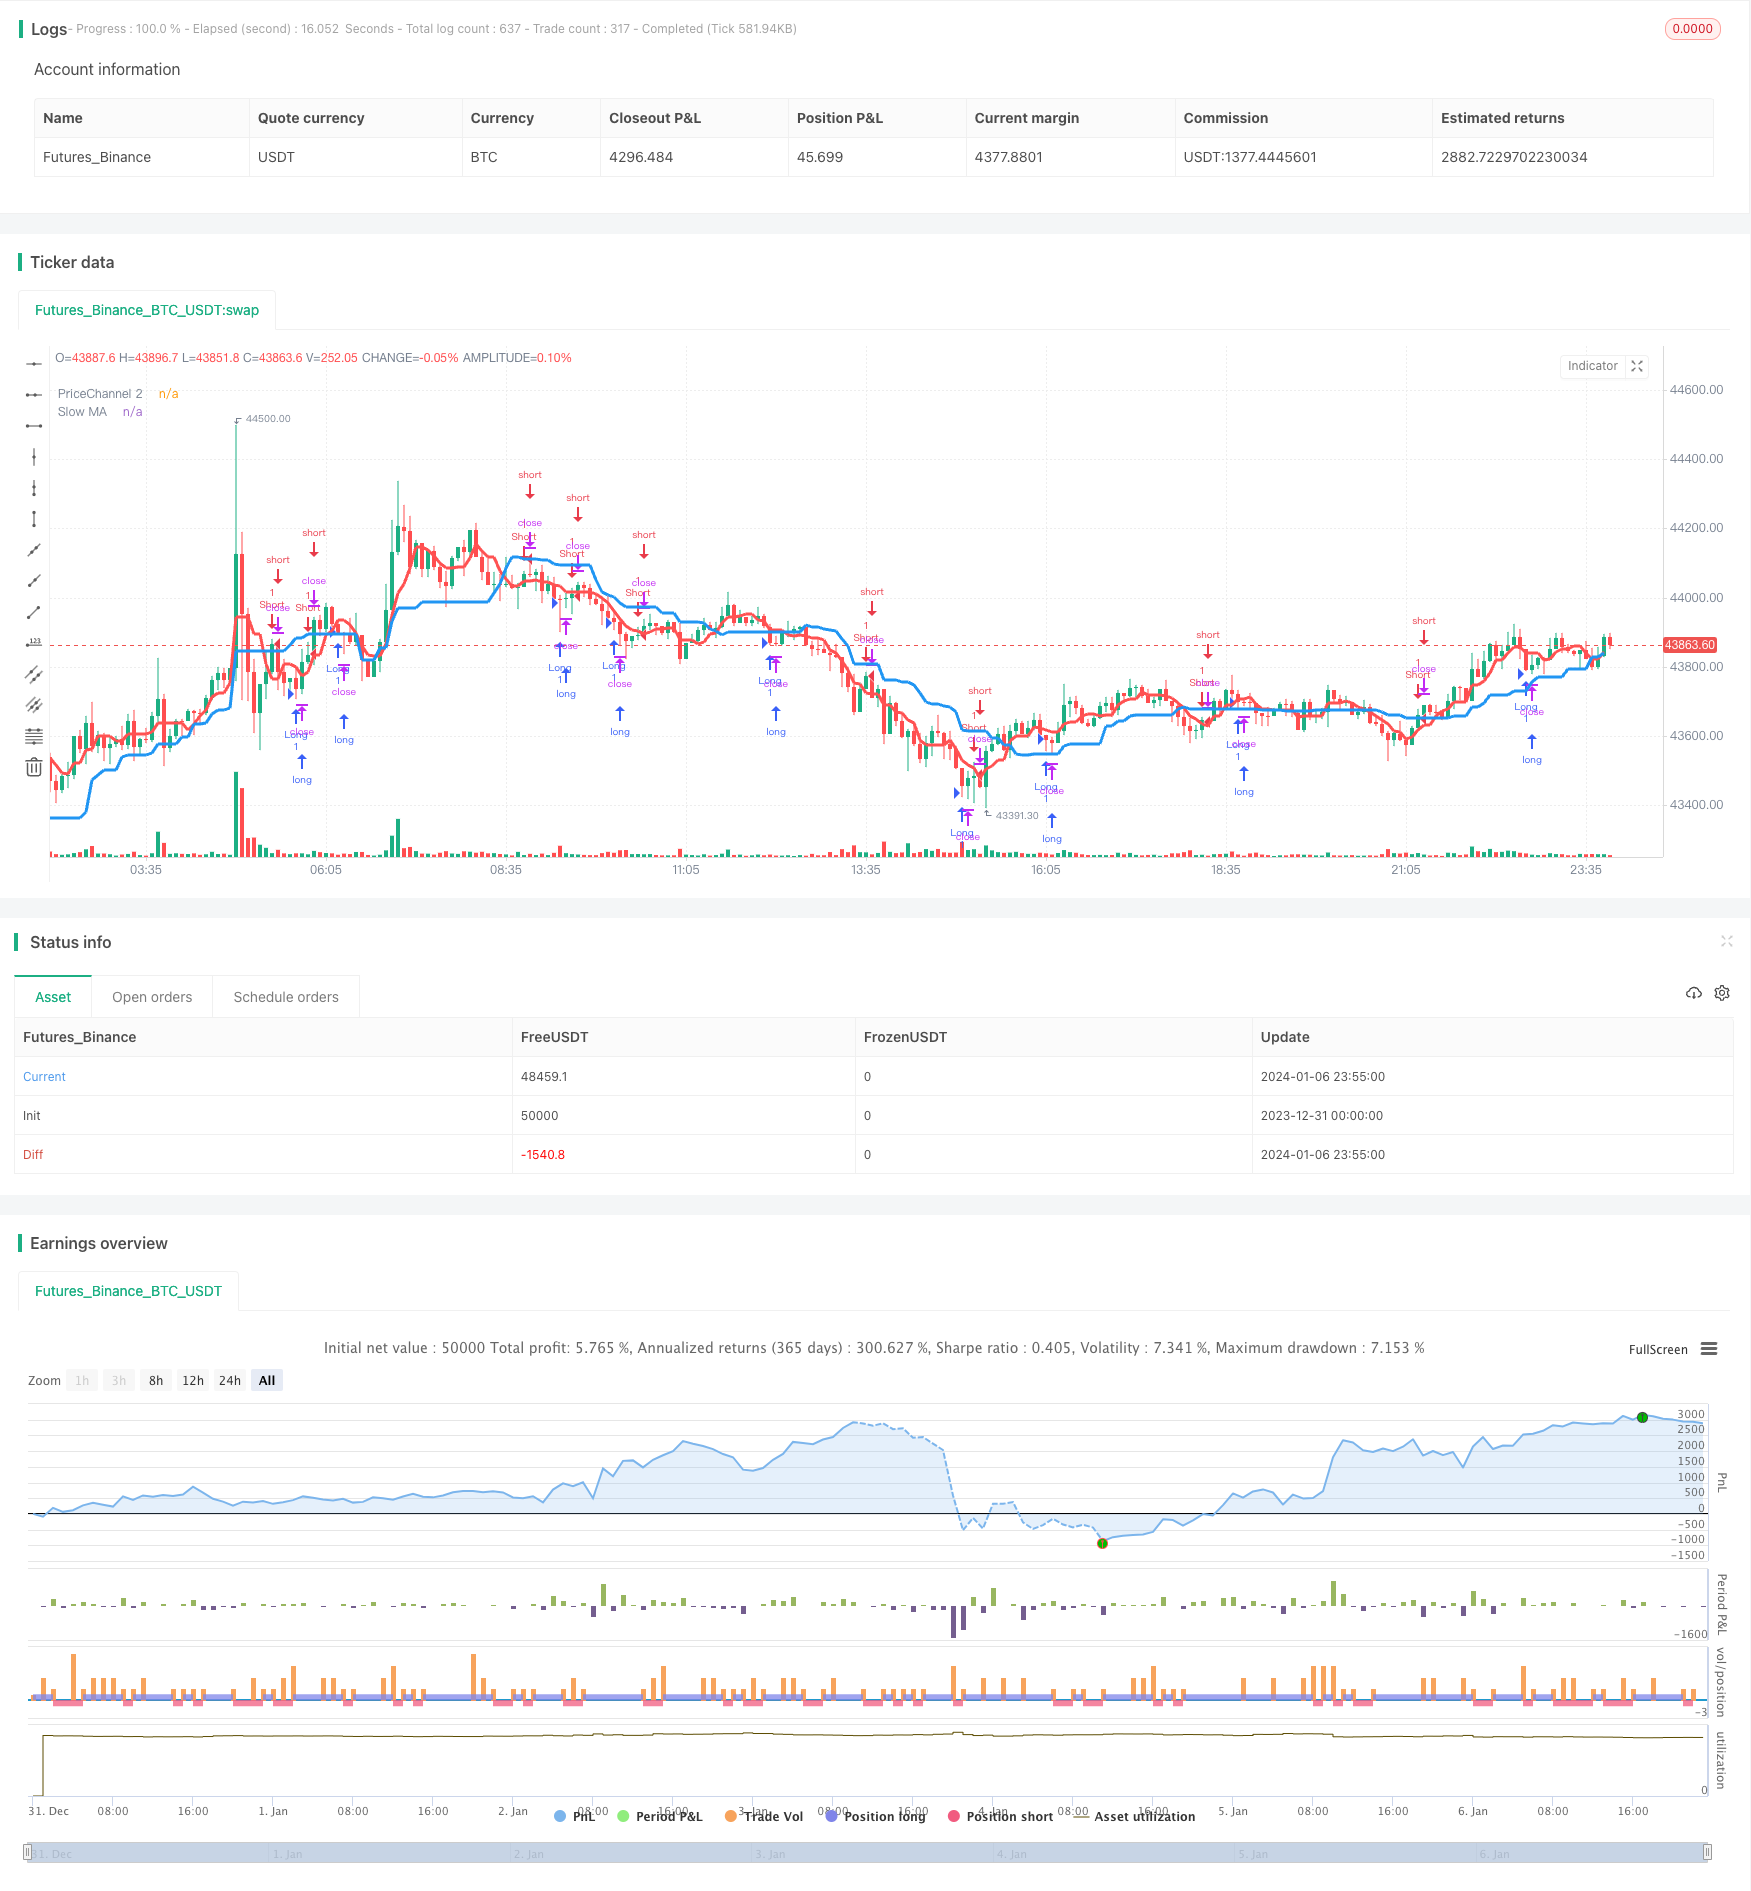The width and height of the screenshot is (1751, 1891).
Task: Click the Futures_Binance name cell
Action: 97,157
